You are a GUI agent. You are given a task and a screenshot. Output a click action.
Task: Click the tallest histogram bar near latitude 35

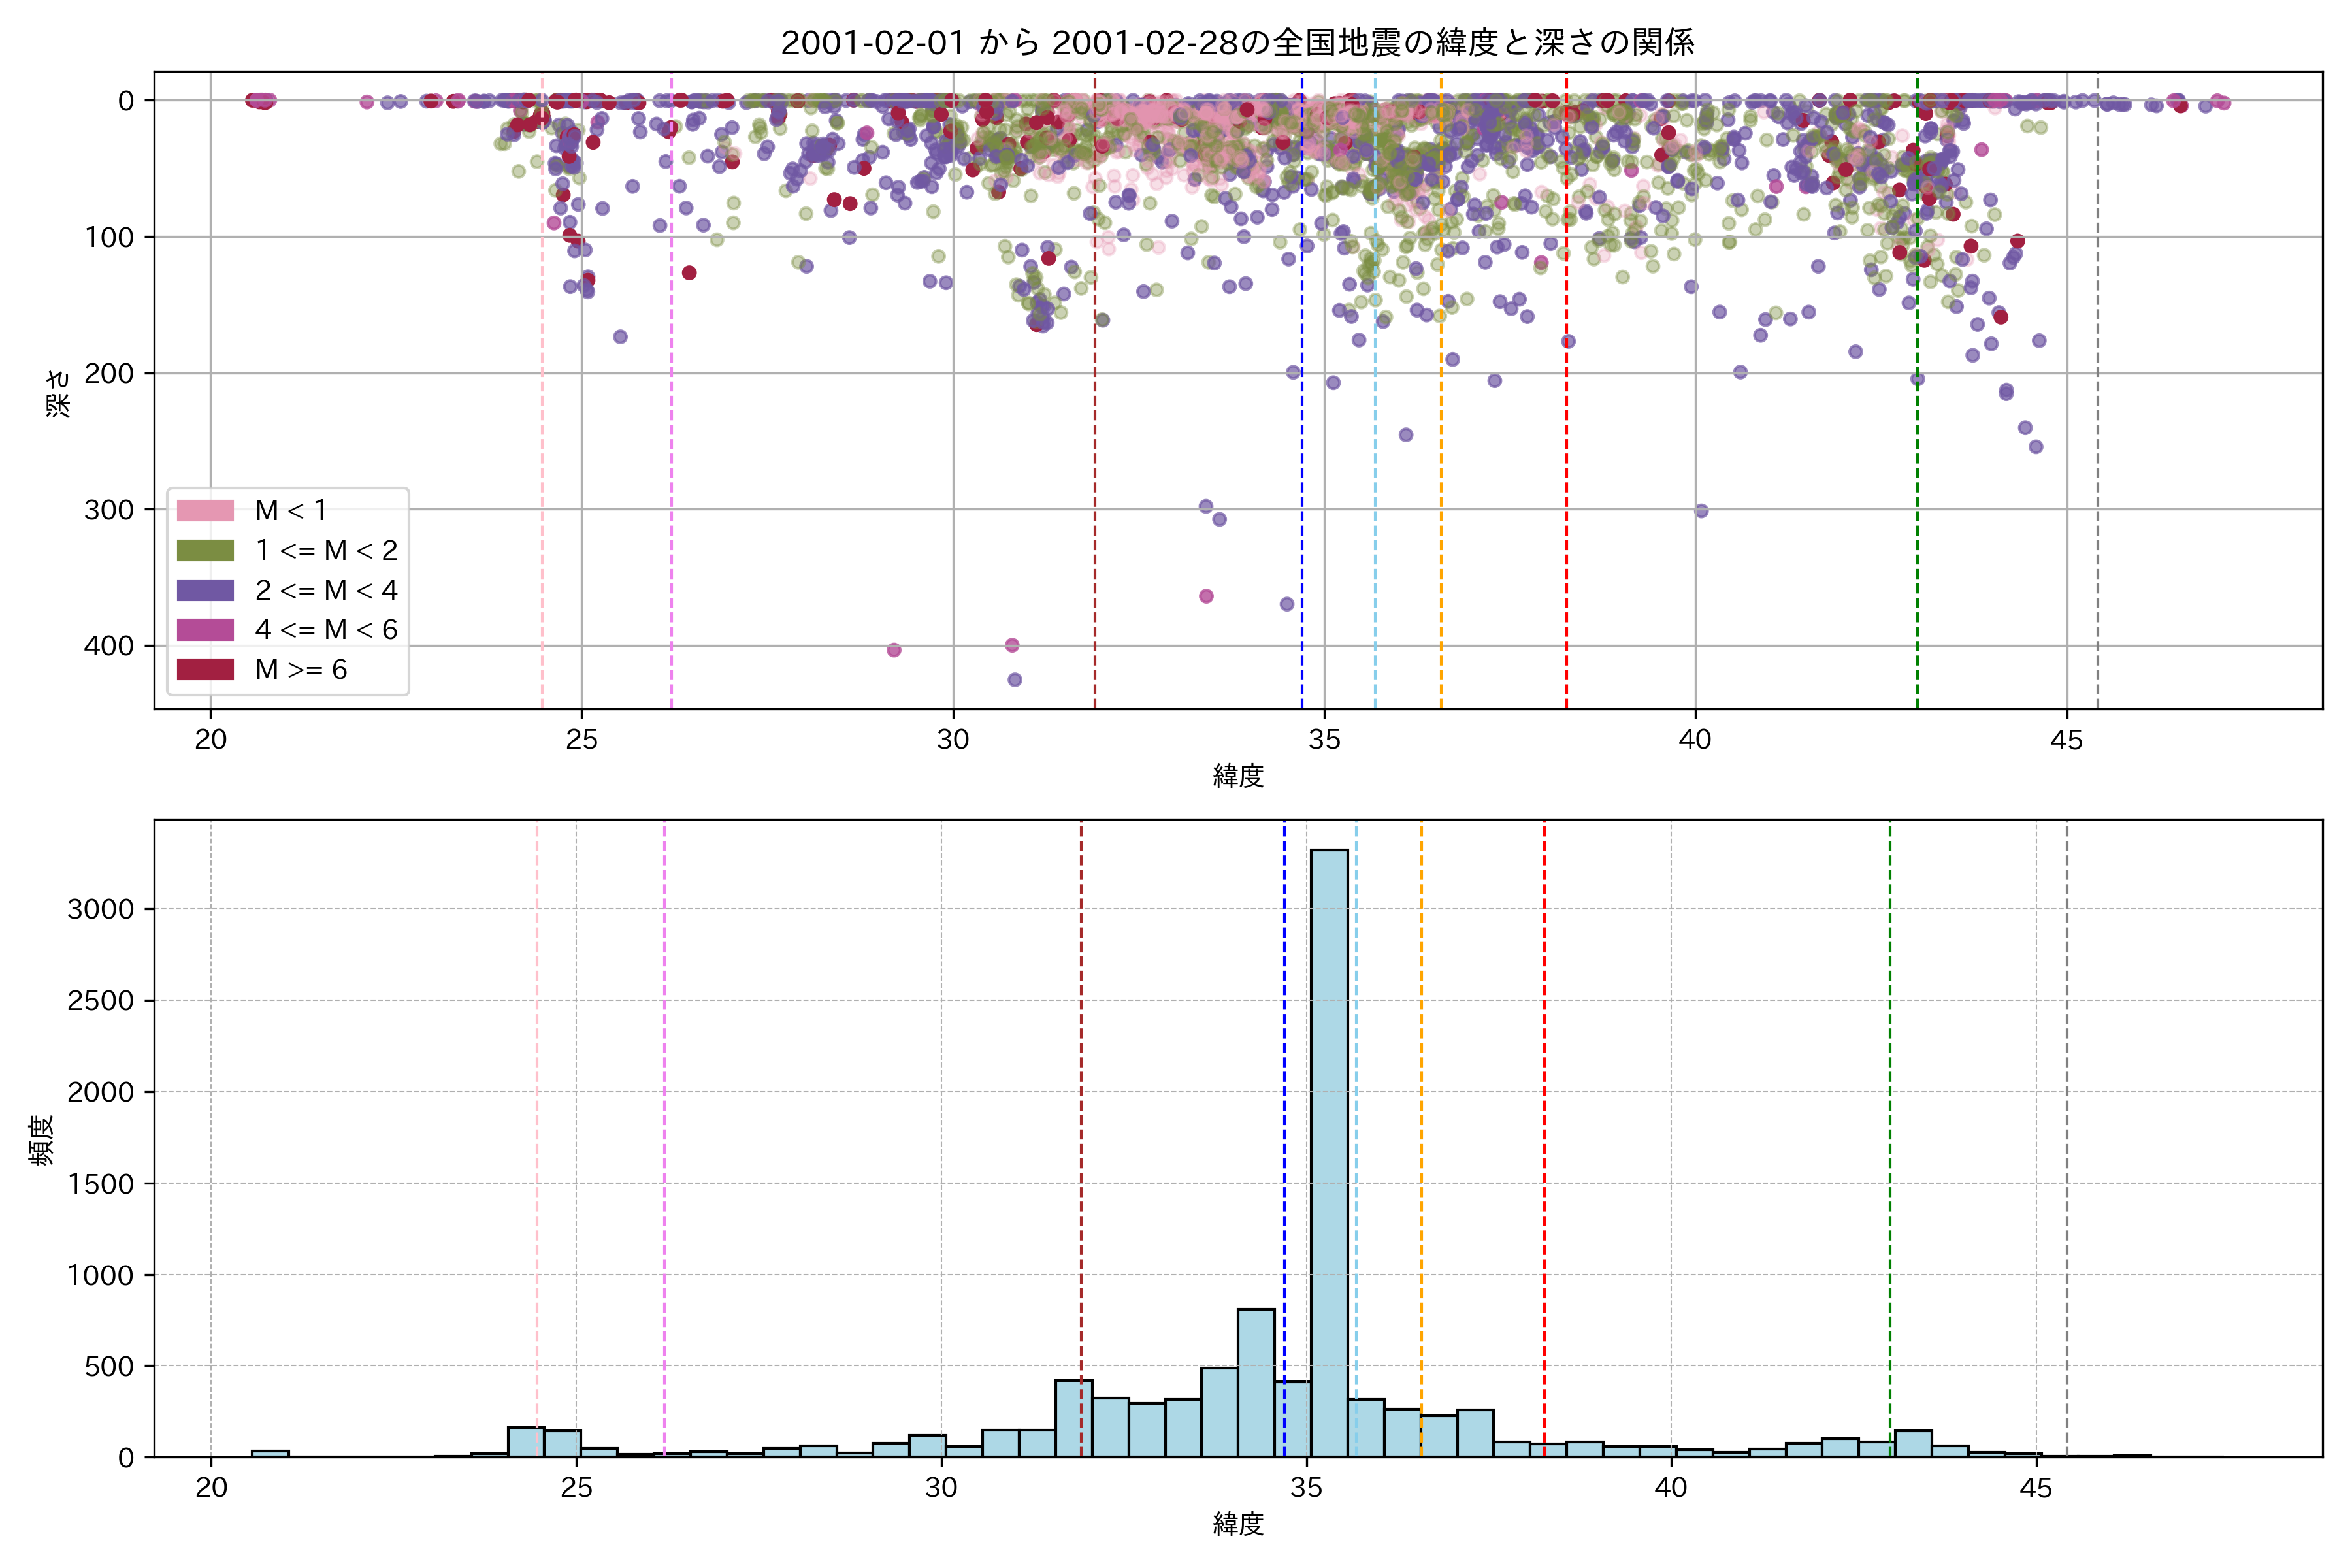pos(1329,1150)
